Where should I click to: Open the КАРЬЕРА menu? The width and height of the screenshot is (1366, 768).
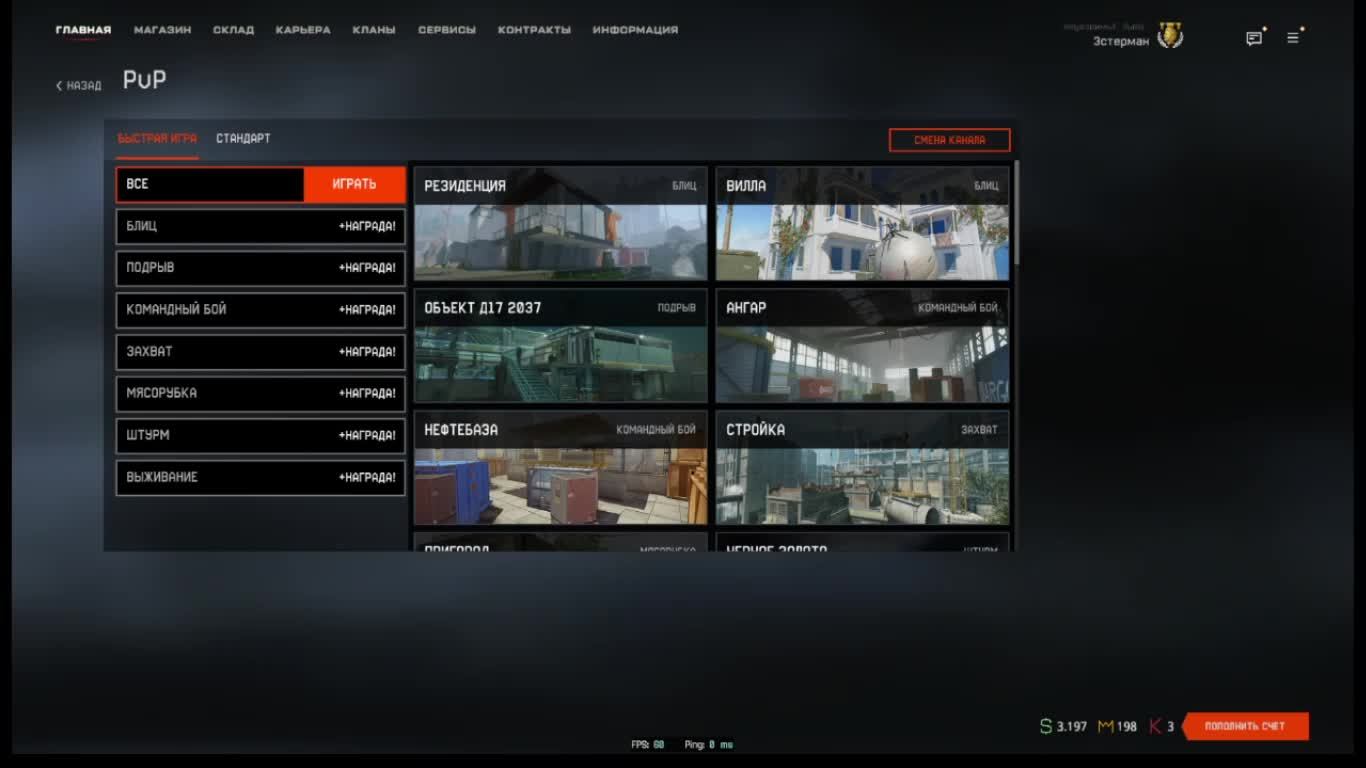coord(303,30)
